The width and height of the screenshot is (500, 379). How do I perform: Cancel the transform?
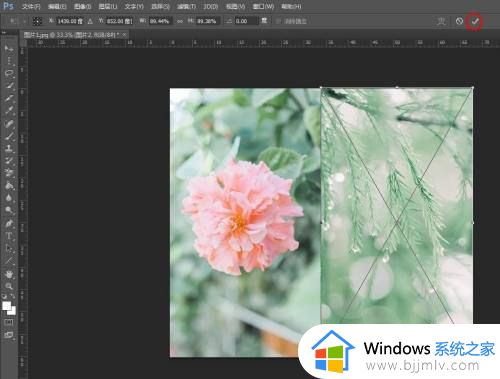459,21
